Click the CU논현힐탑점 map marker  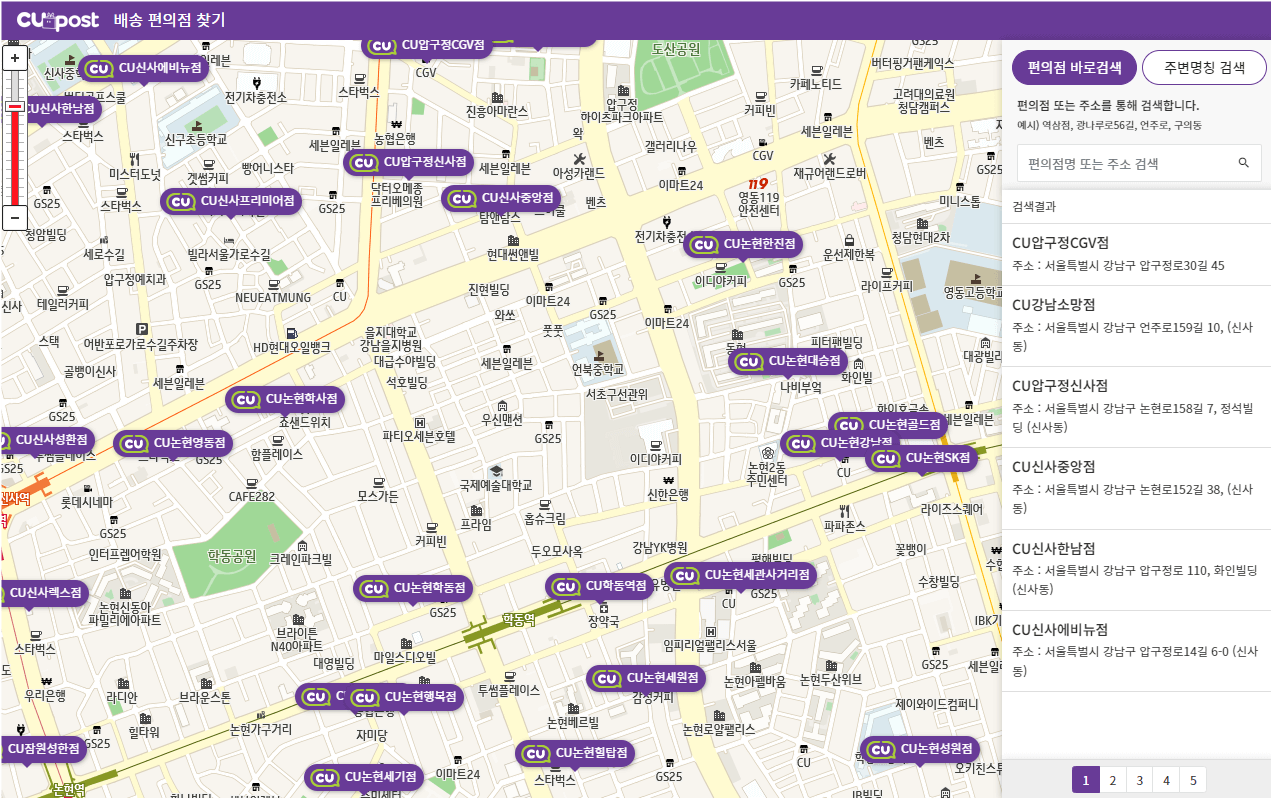(x=576, y=753)
